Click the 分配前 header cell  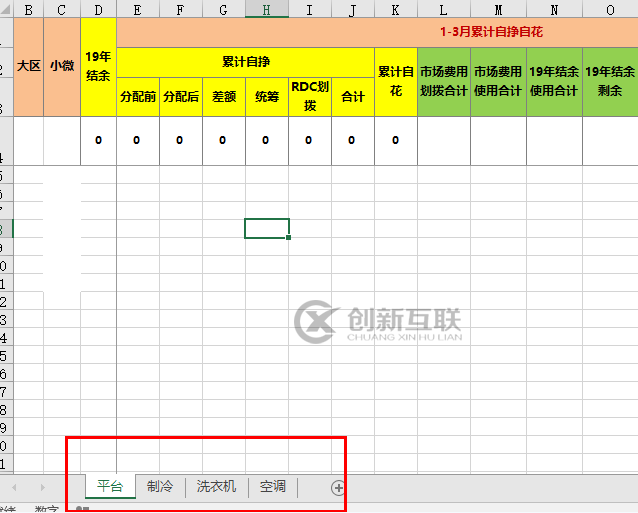138,97
